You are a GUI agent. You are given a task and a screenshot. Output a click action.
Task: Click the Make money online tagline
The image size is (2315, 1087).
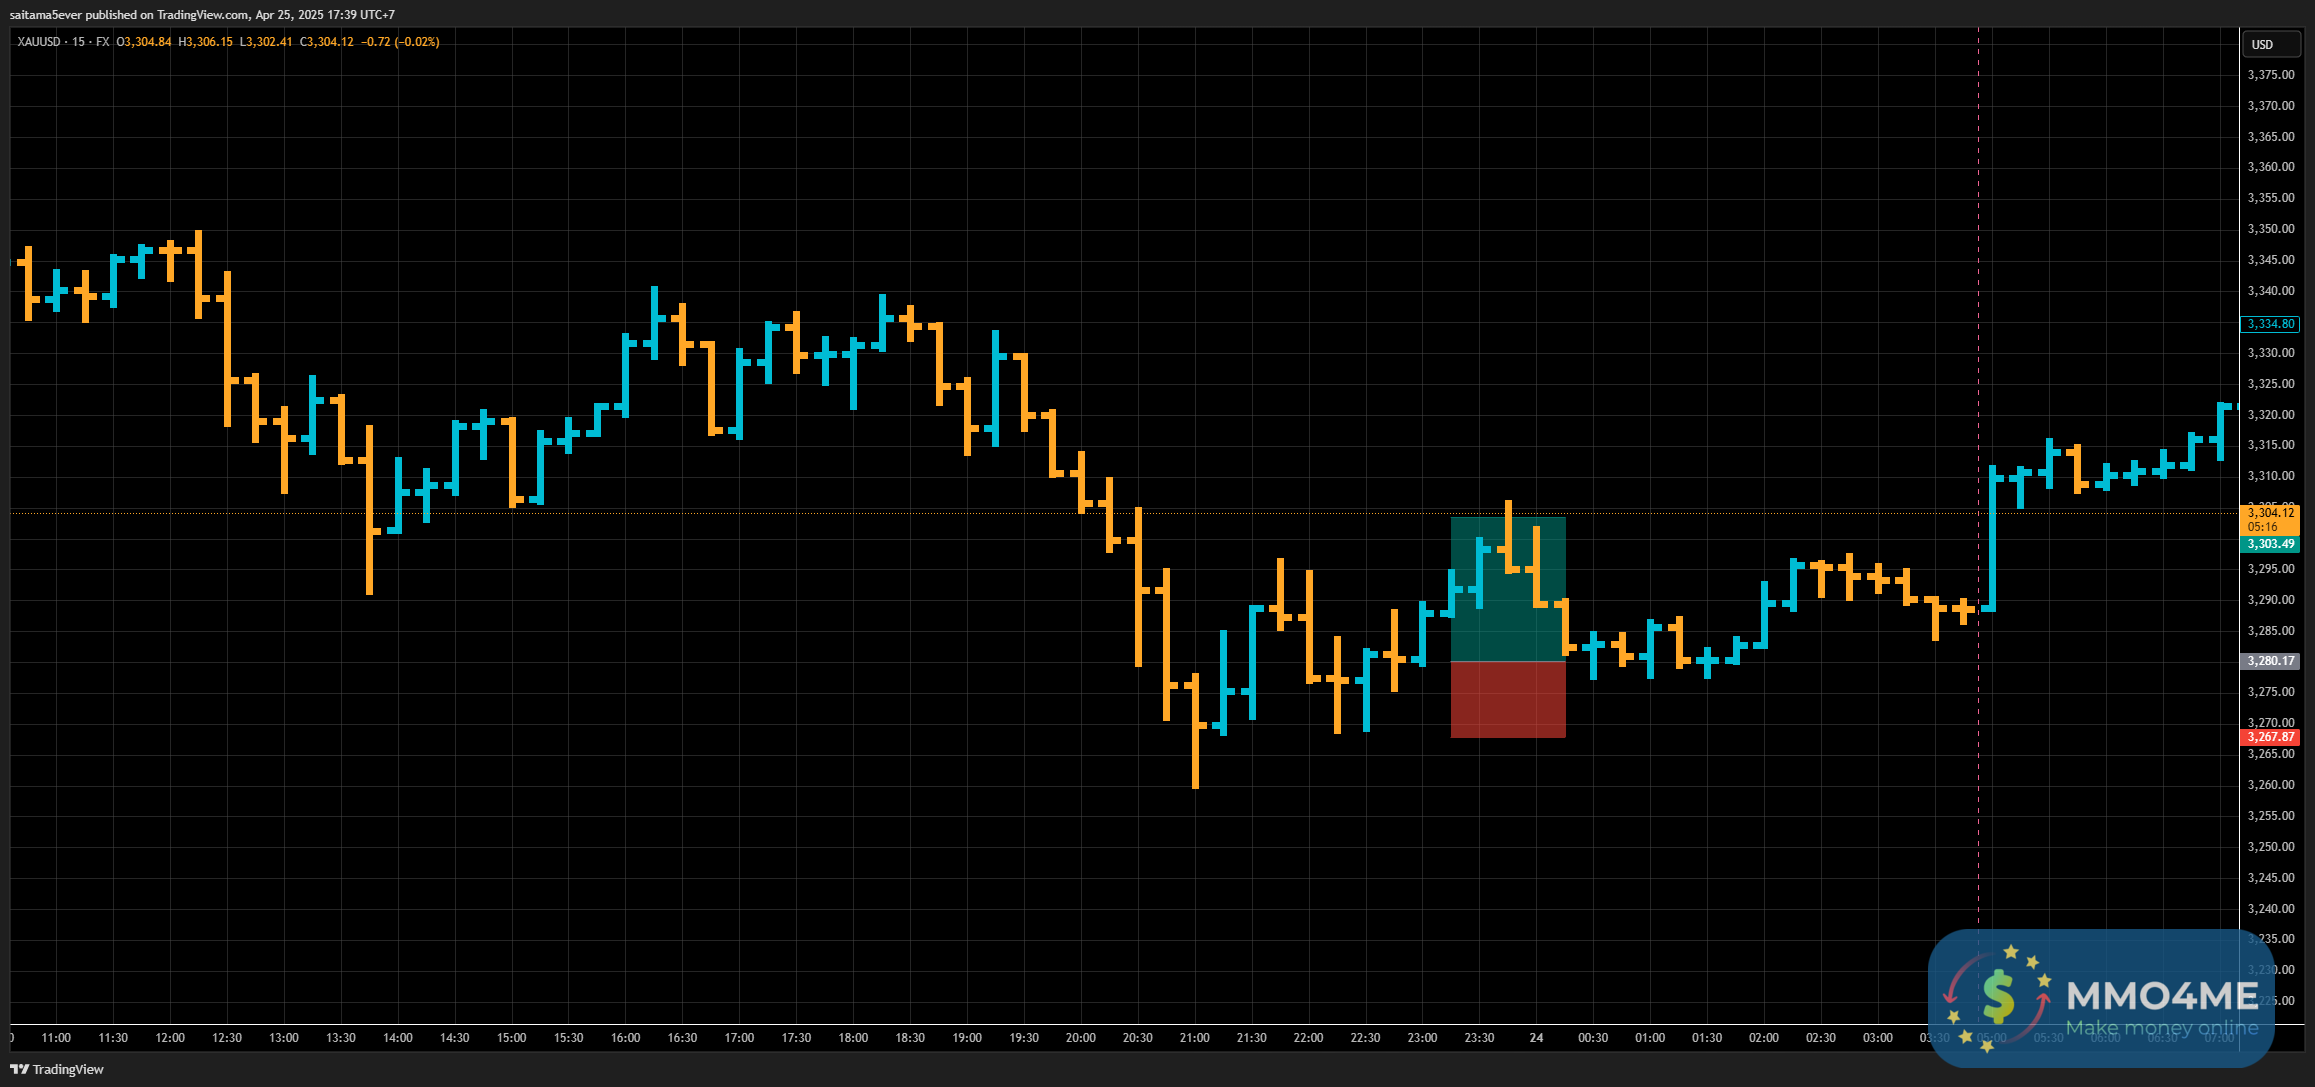[2161, 1028]
